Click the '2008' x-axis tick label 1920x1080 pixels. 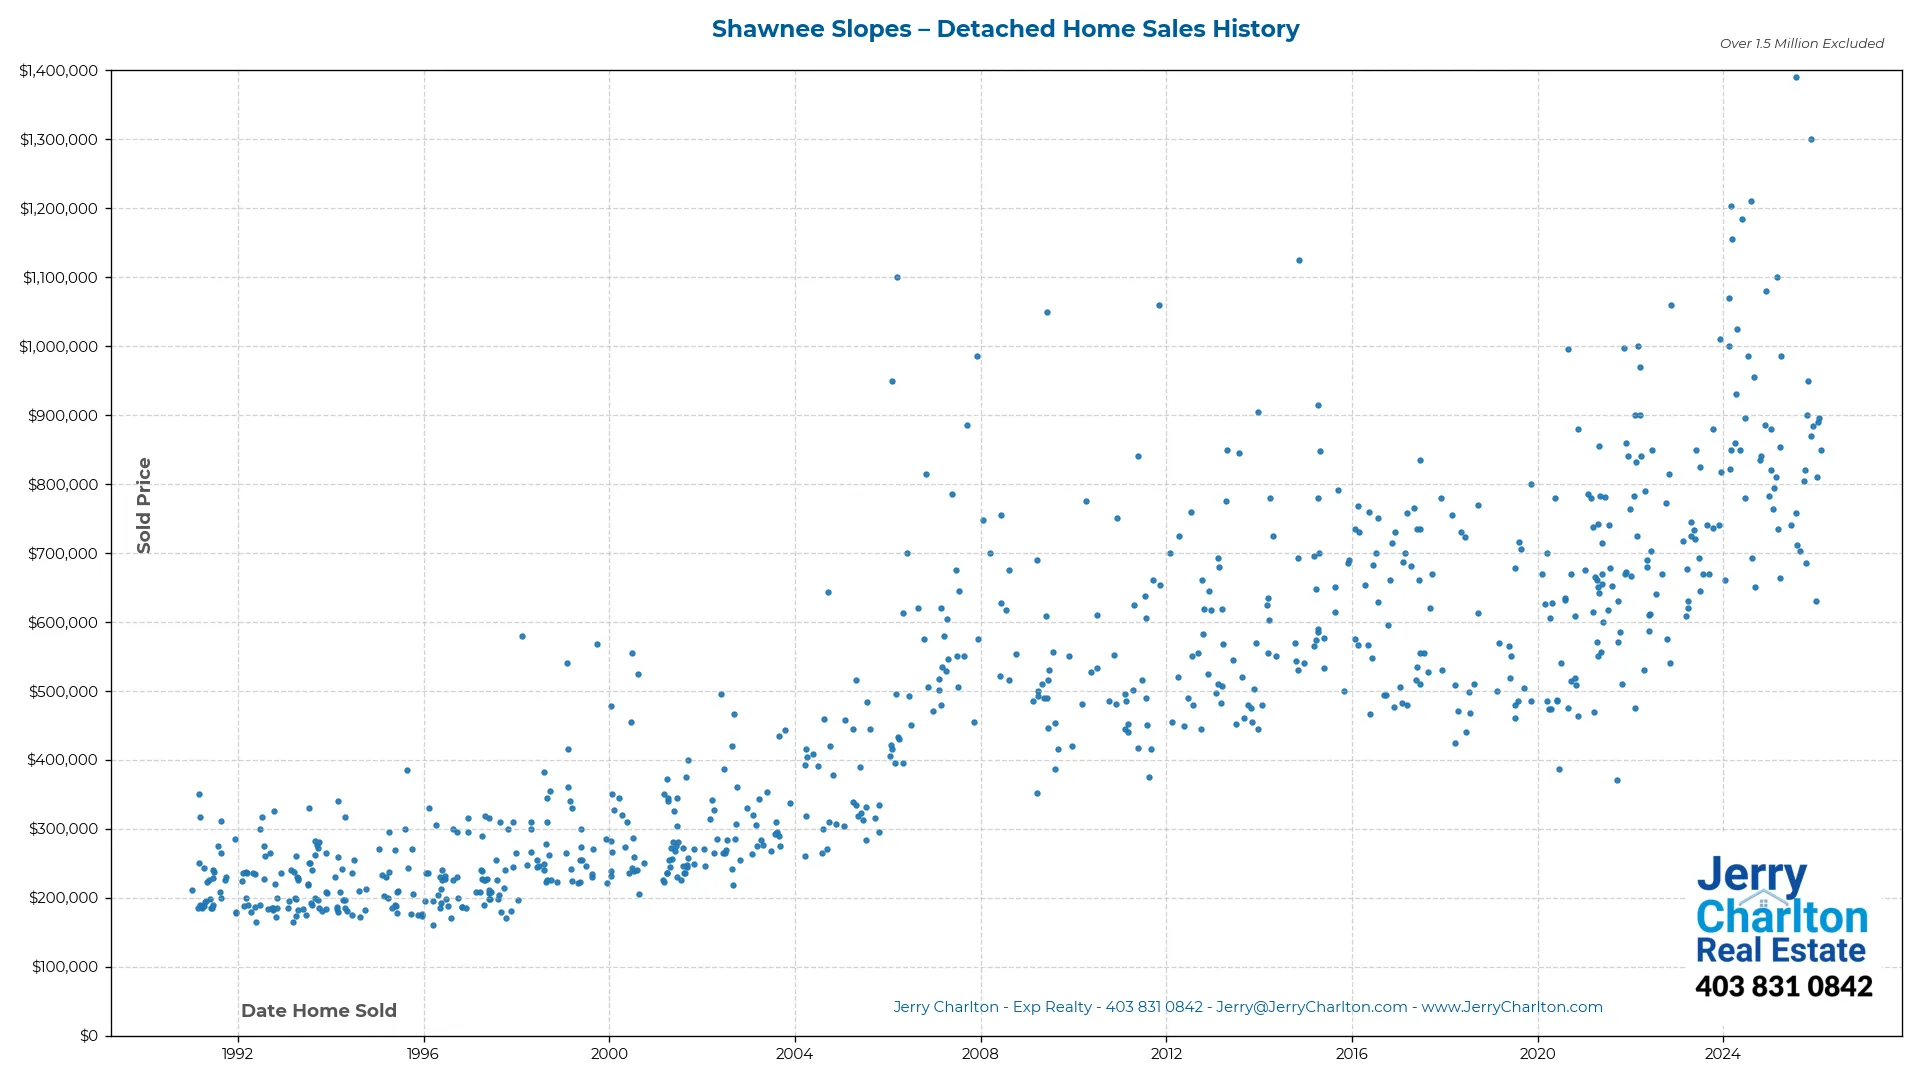tap(981, 1054)
